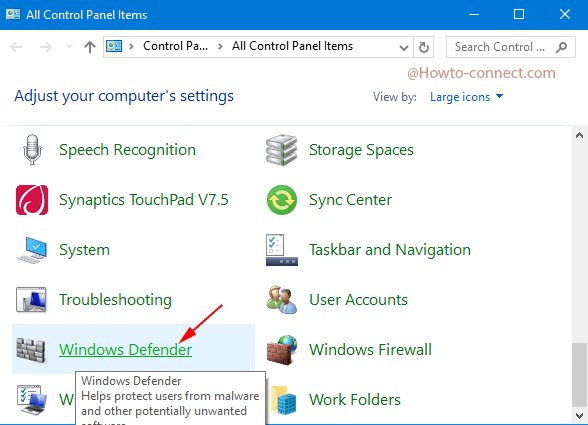Refresh the Control Panel view

[x=424, y=47]
